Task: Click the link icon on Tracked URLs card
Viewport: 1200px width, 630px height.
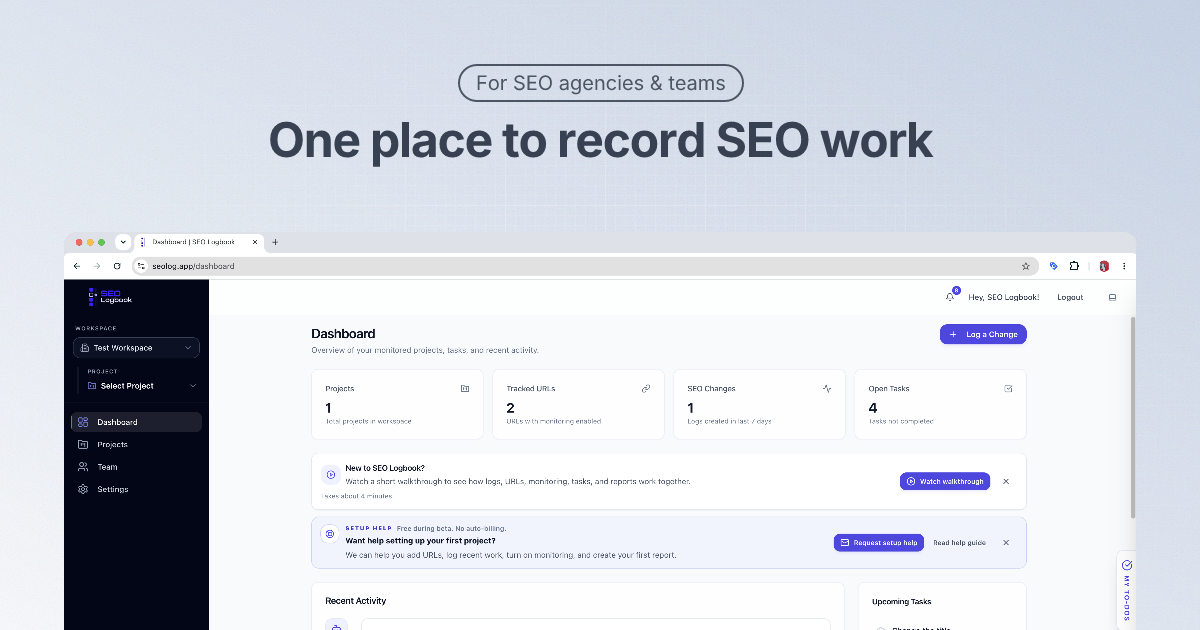Action: point(646,388)
